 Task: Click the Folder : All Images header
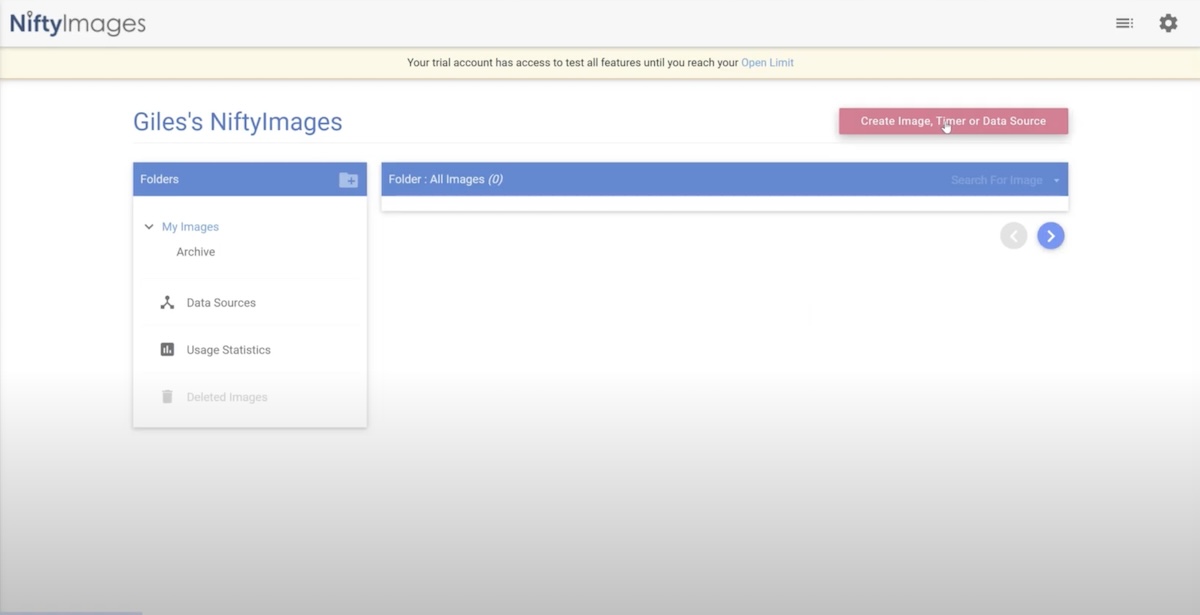pyautogui.click(x=445, y=180)
